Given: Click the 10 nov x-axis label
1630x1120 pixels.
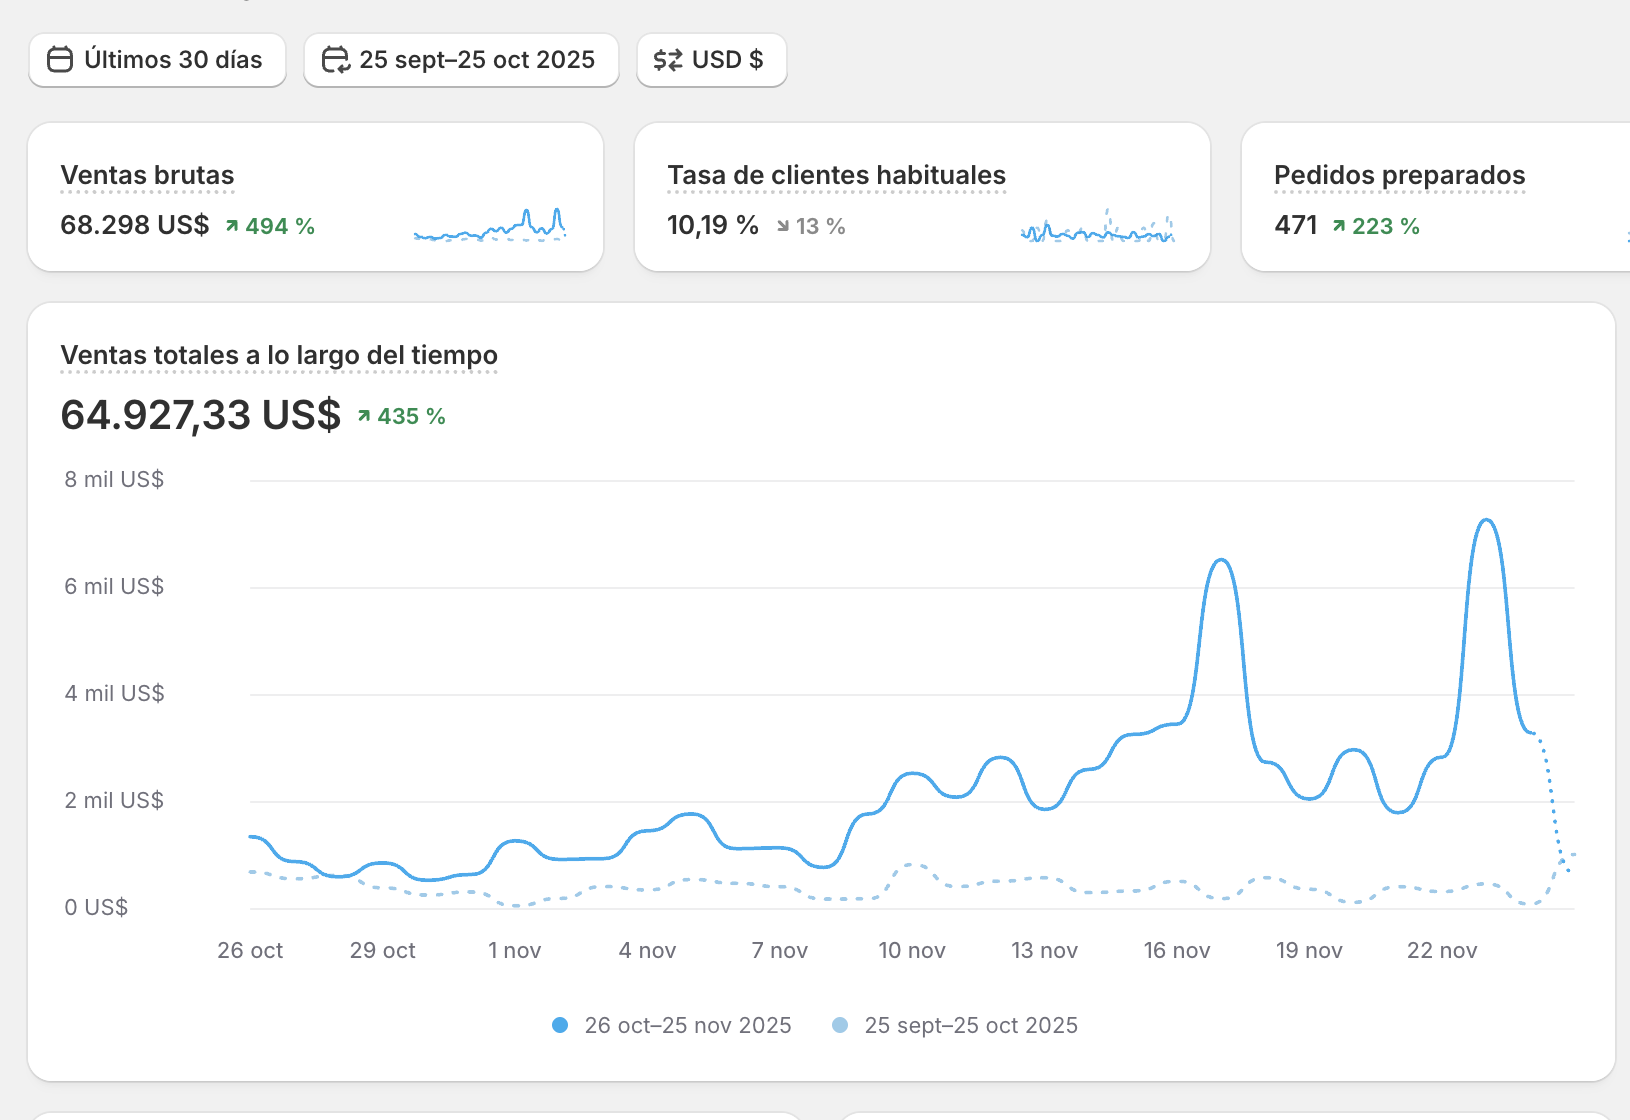Looking at the screenshot, I should (912, 951).
